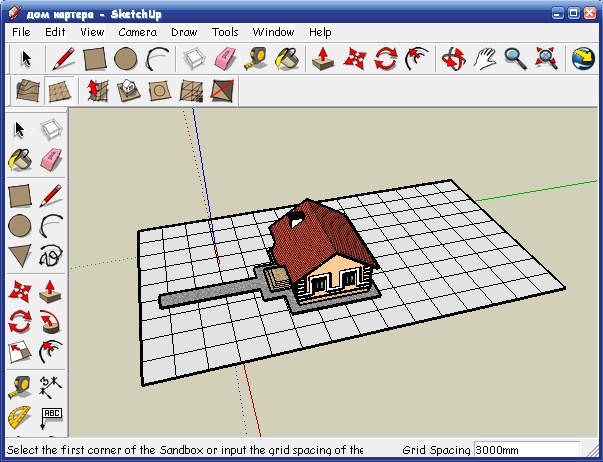Select the Sandbox Flip Edge tool
Screen dimensions: 603x462
tap(222, 91)
